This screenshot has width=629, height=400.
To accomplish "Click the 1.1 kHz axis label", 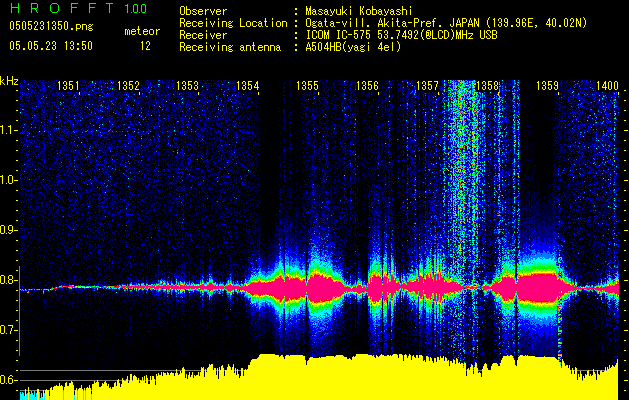I will tap(9, 130).
